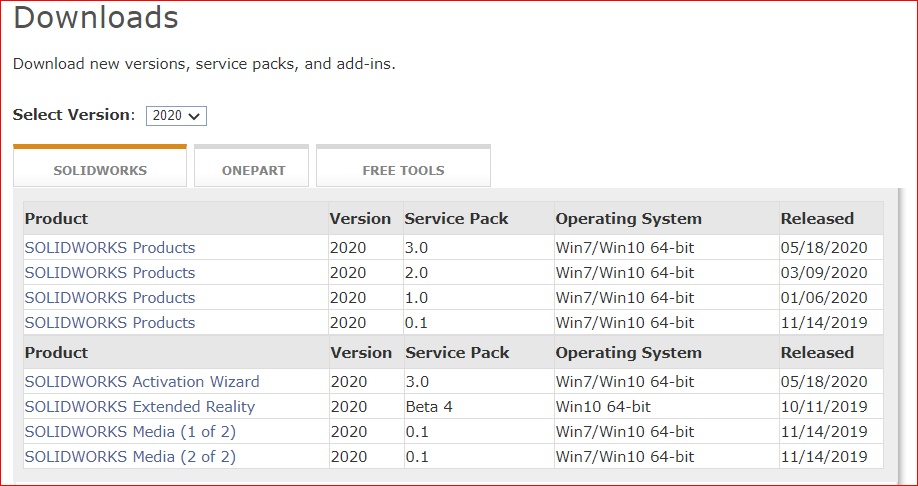Download SOLIDWORKS Products service pack 2.0
This screenshot has height=486, width=918.
coord(109,273)
